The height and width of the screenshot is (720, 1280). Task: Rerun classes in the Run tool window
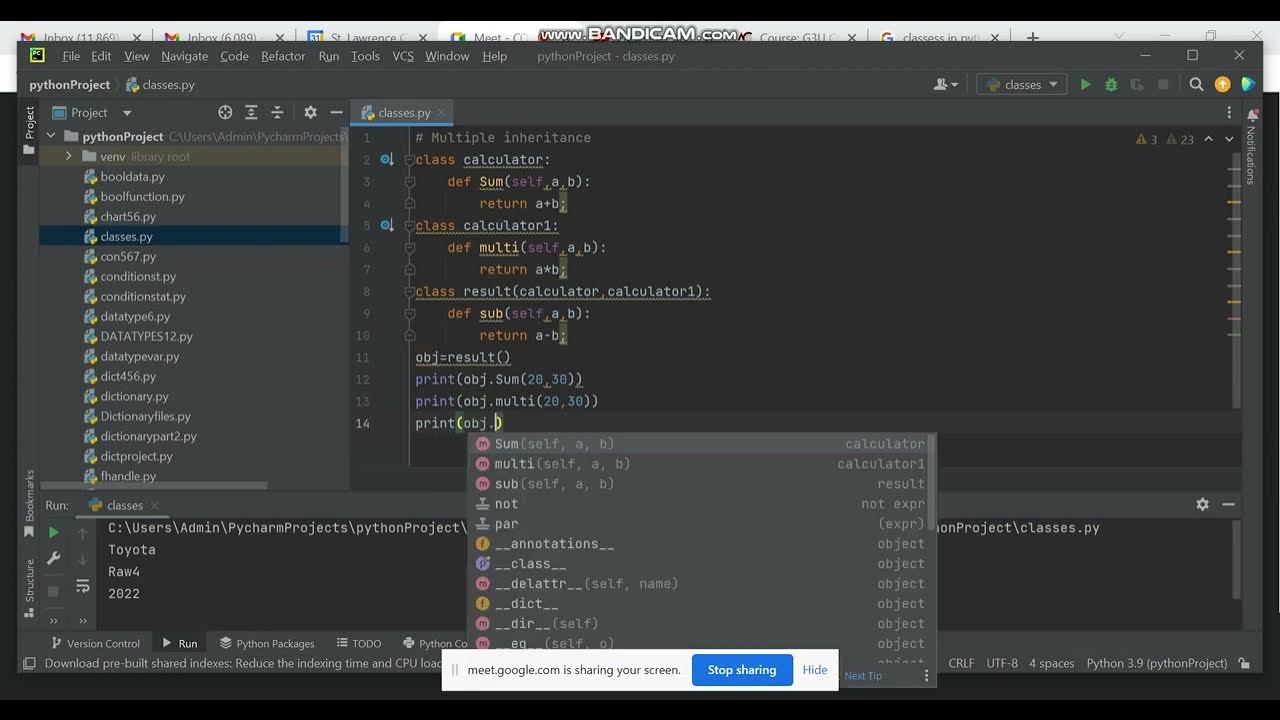point(54,533)
